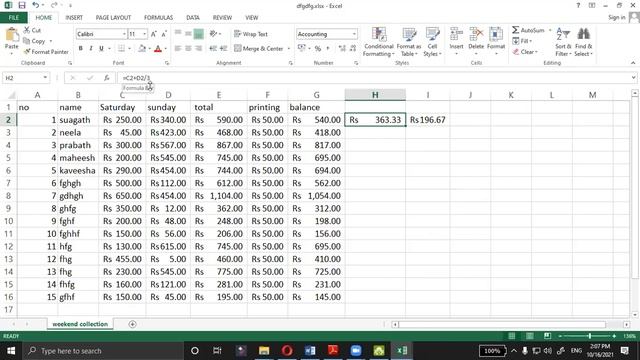
Task: Open Cell Styles gallery
Action: click(x=432, y=42)
